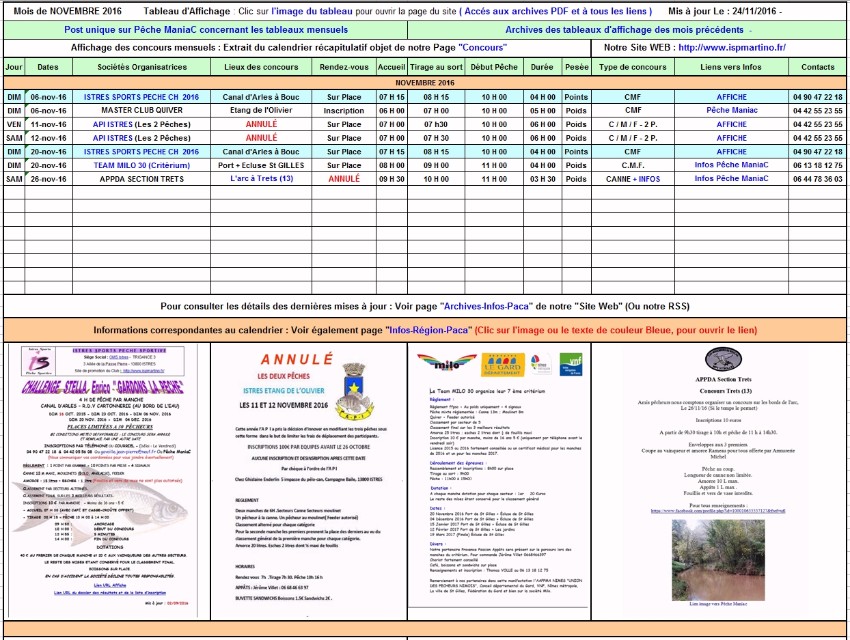Open the TEAM MILO 30 (Critérium) link
Image resolution: width=850 pixels, height=640 pixels.
click(141, 165)
